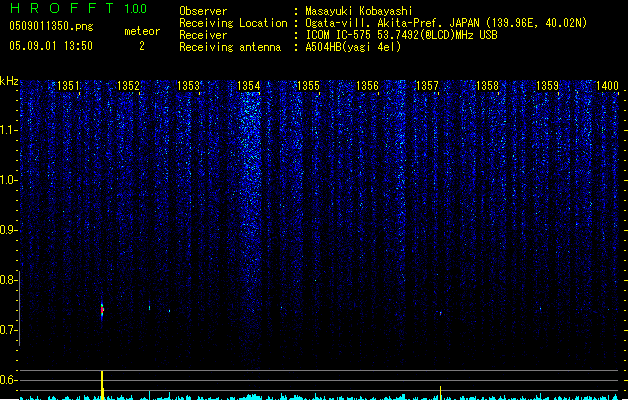The height and width of the screenshot is (400, 629).
Task: Click the observer name Masayuki Kobayashi
Action: point(359,11)
